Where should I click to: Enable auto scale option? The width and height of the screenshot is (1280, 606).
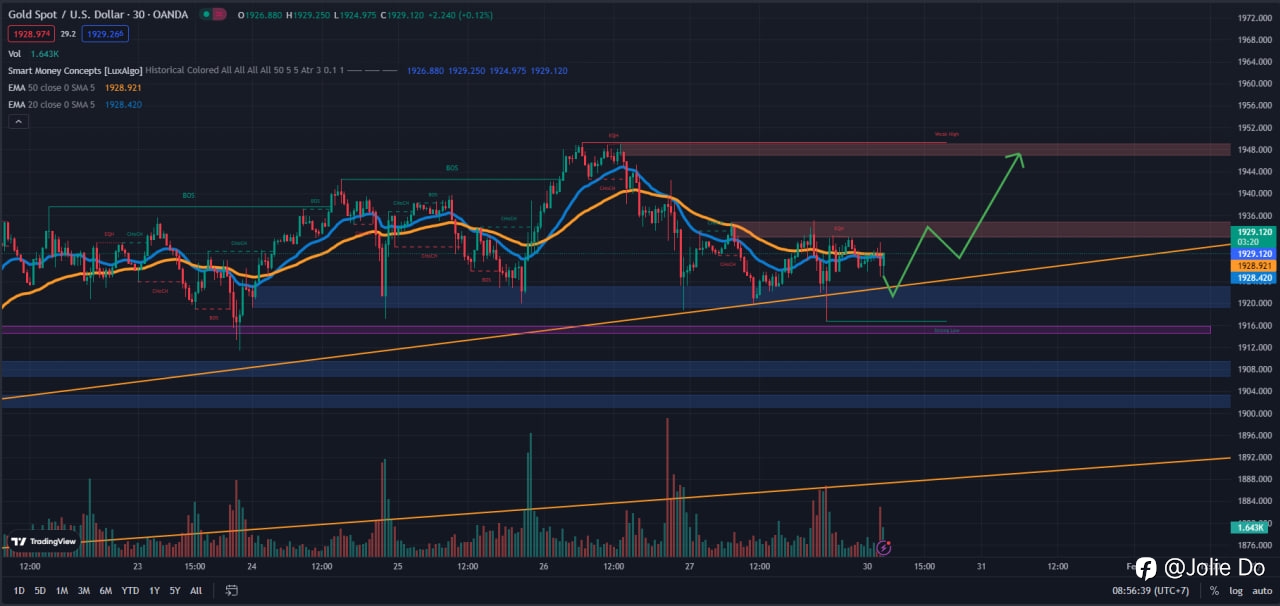pyautogui.click(x=1262, y=591)
